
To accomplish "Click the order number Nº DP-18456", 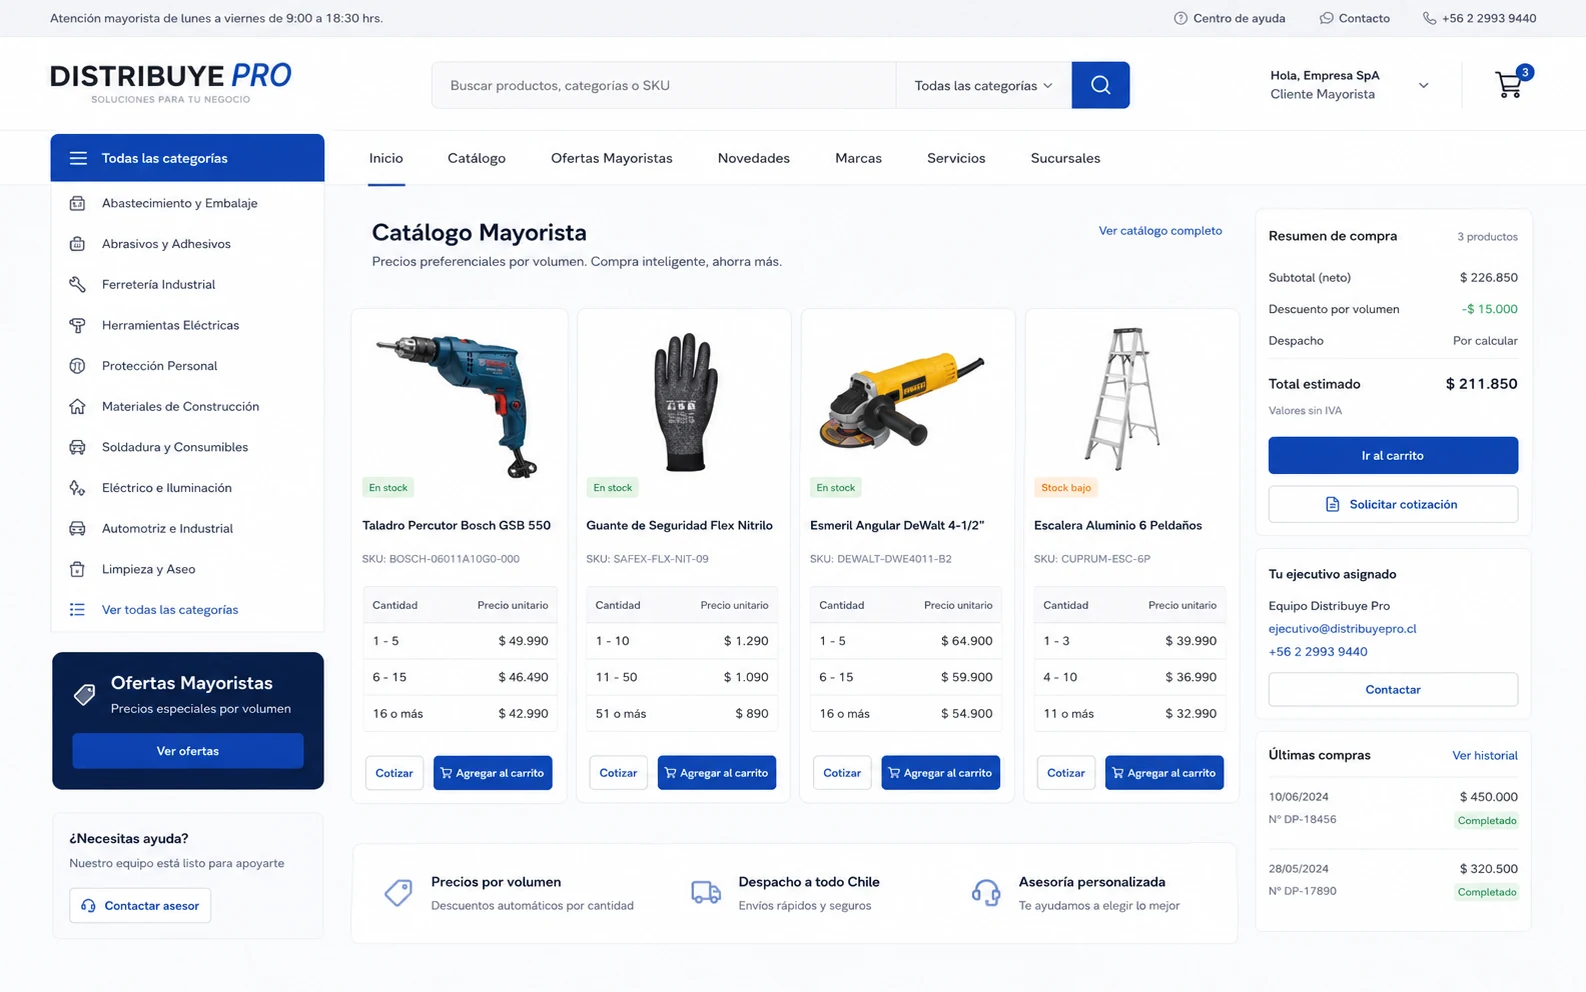I will click(1302, 820).
